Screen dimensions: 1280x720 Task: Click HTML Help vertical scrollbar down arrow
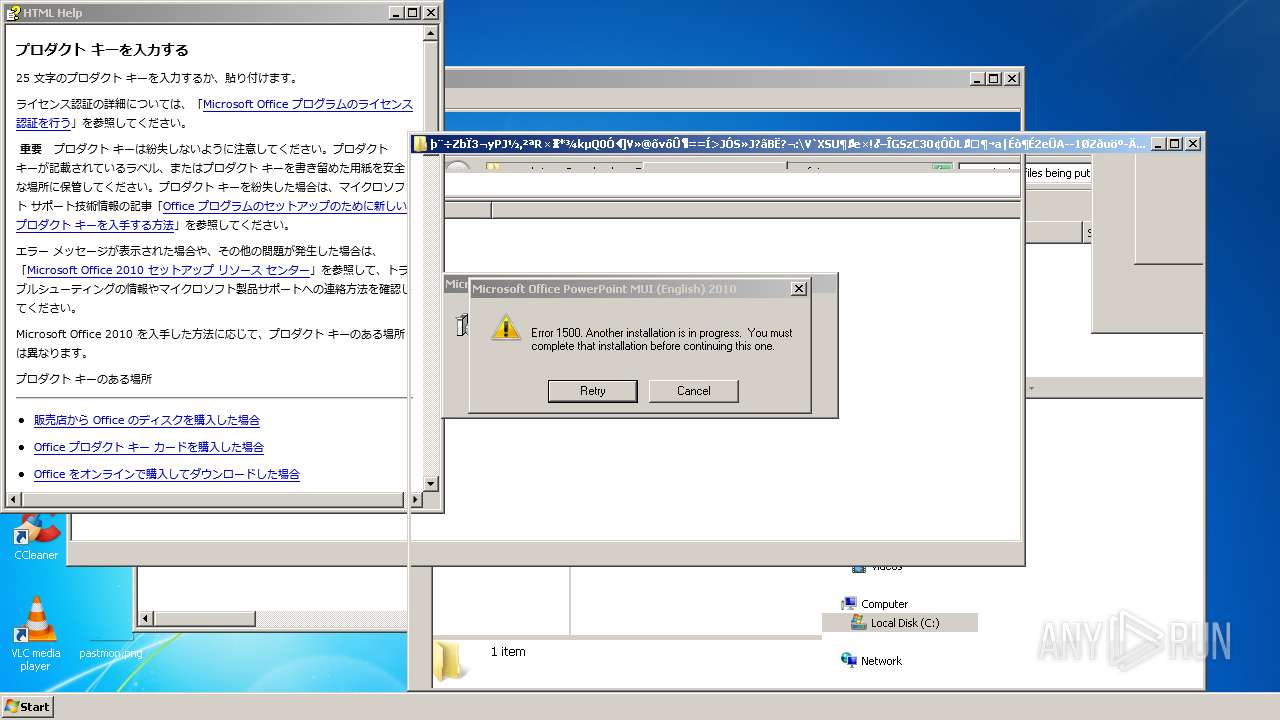tap(431, 484)
